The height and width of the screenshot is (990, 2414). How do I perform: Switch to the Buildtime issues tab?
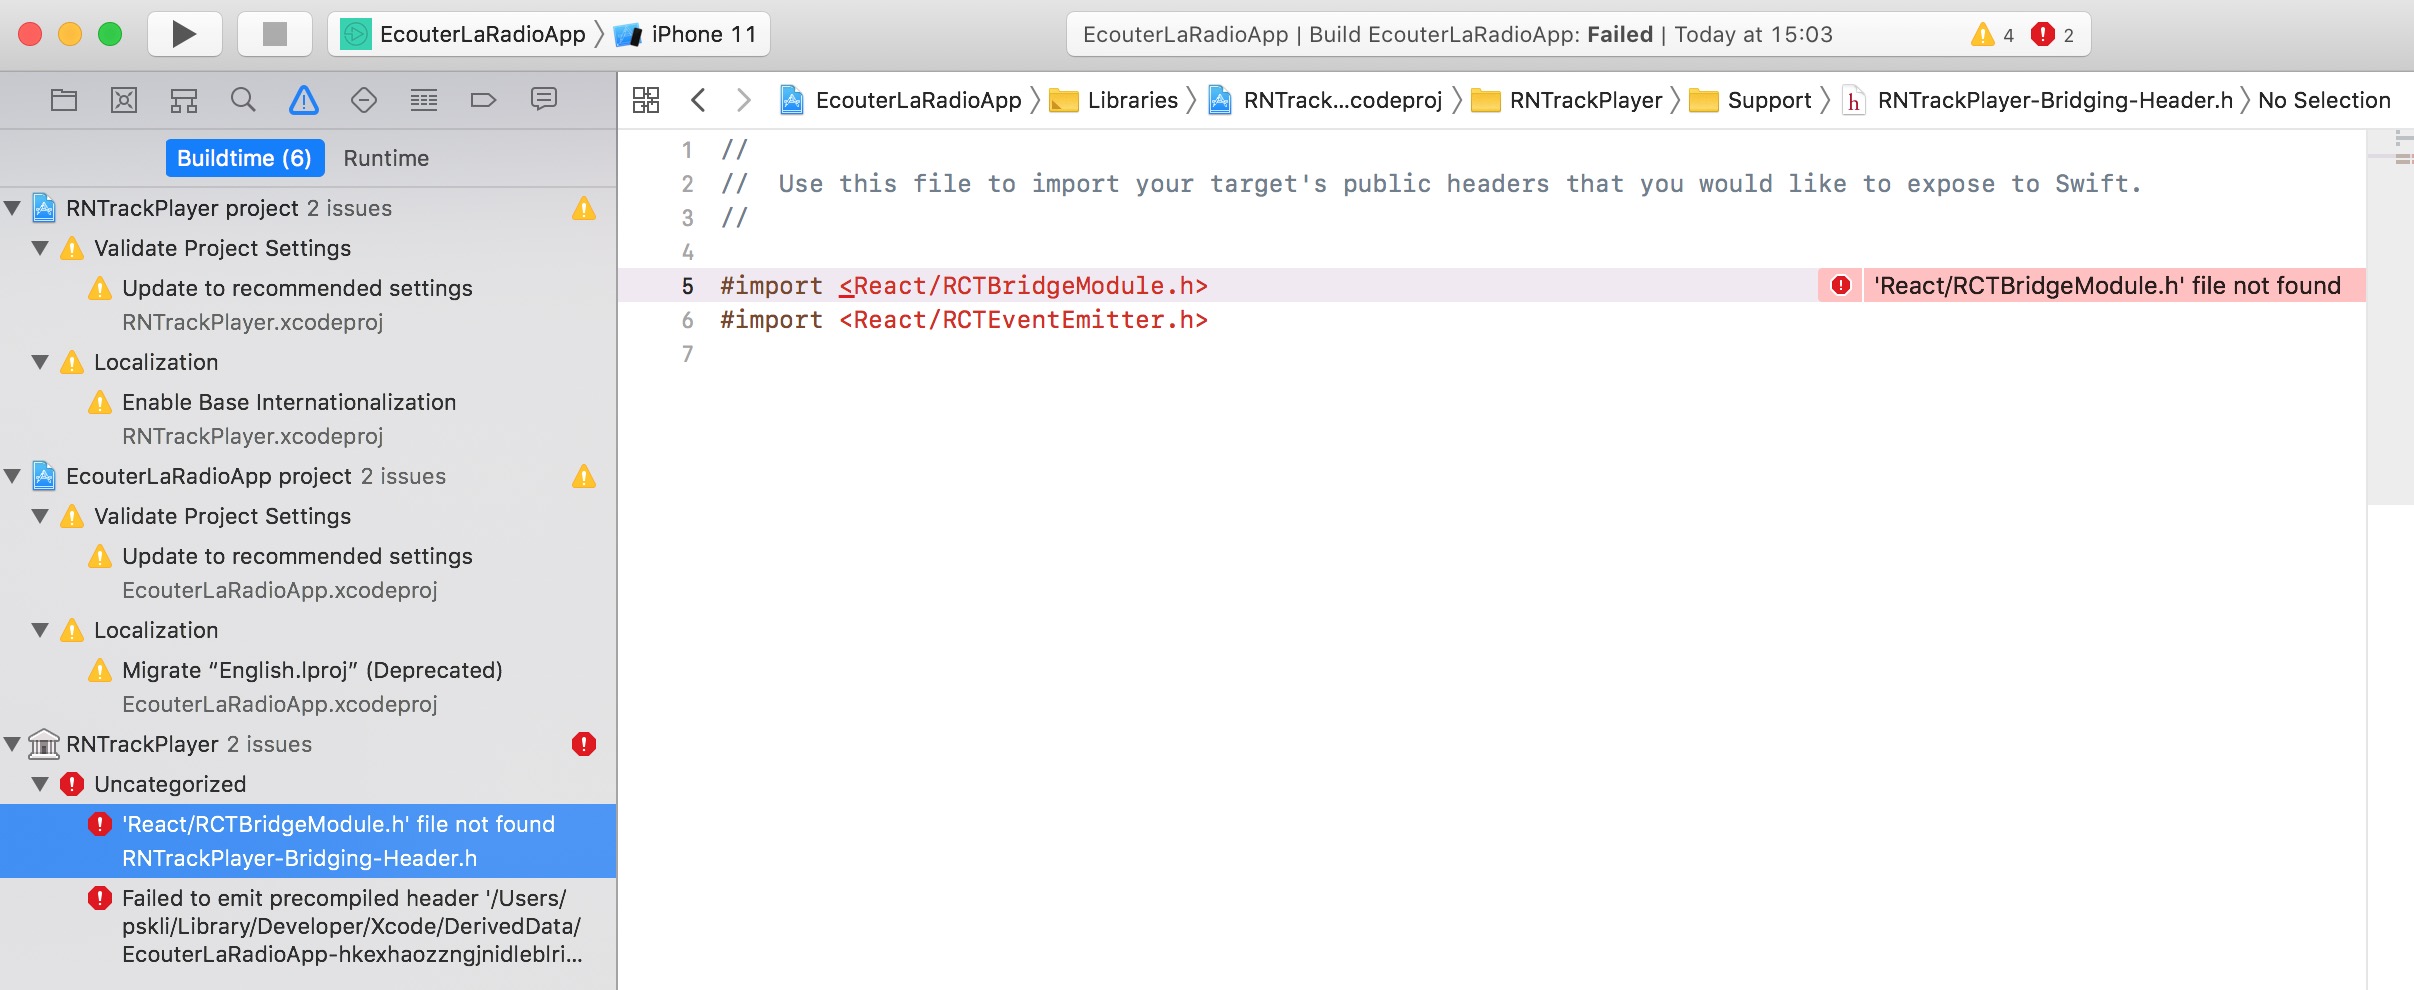[x=245, y=157]
